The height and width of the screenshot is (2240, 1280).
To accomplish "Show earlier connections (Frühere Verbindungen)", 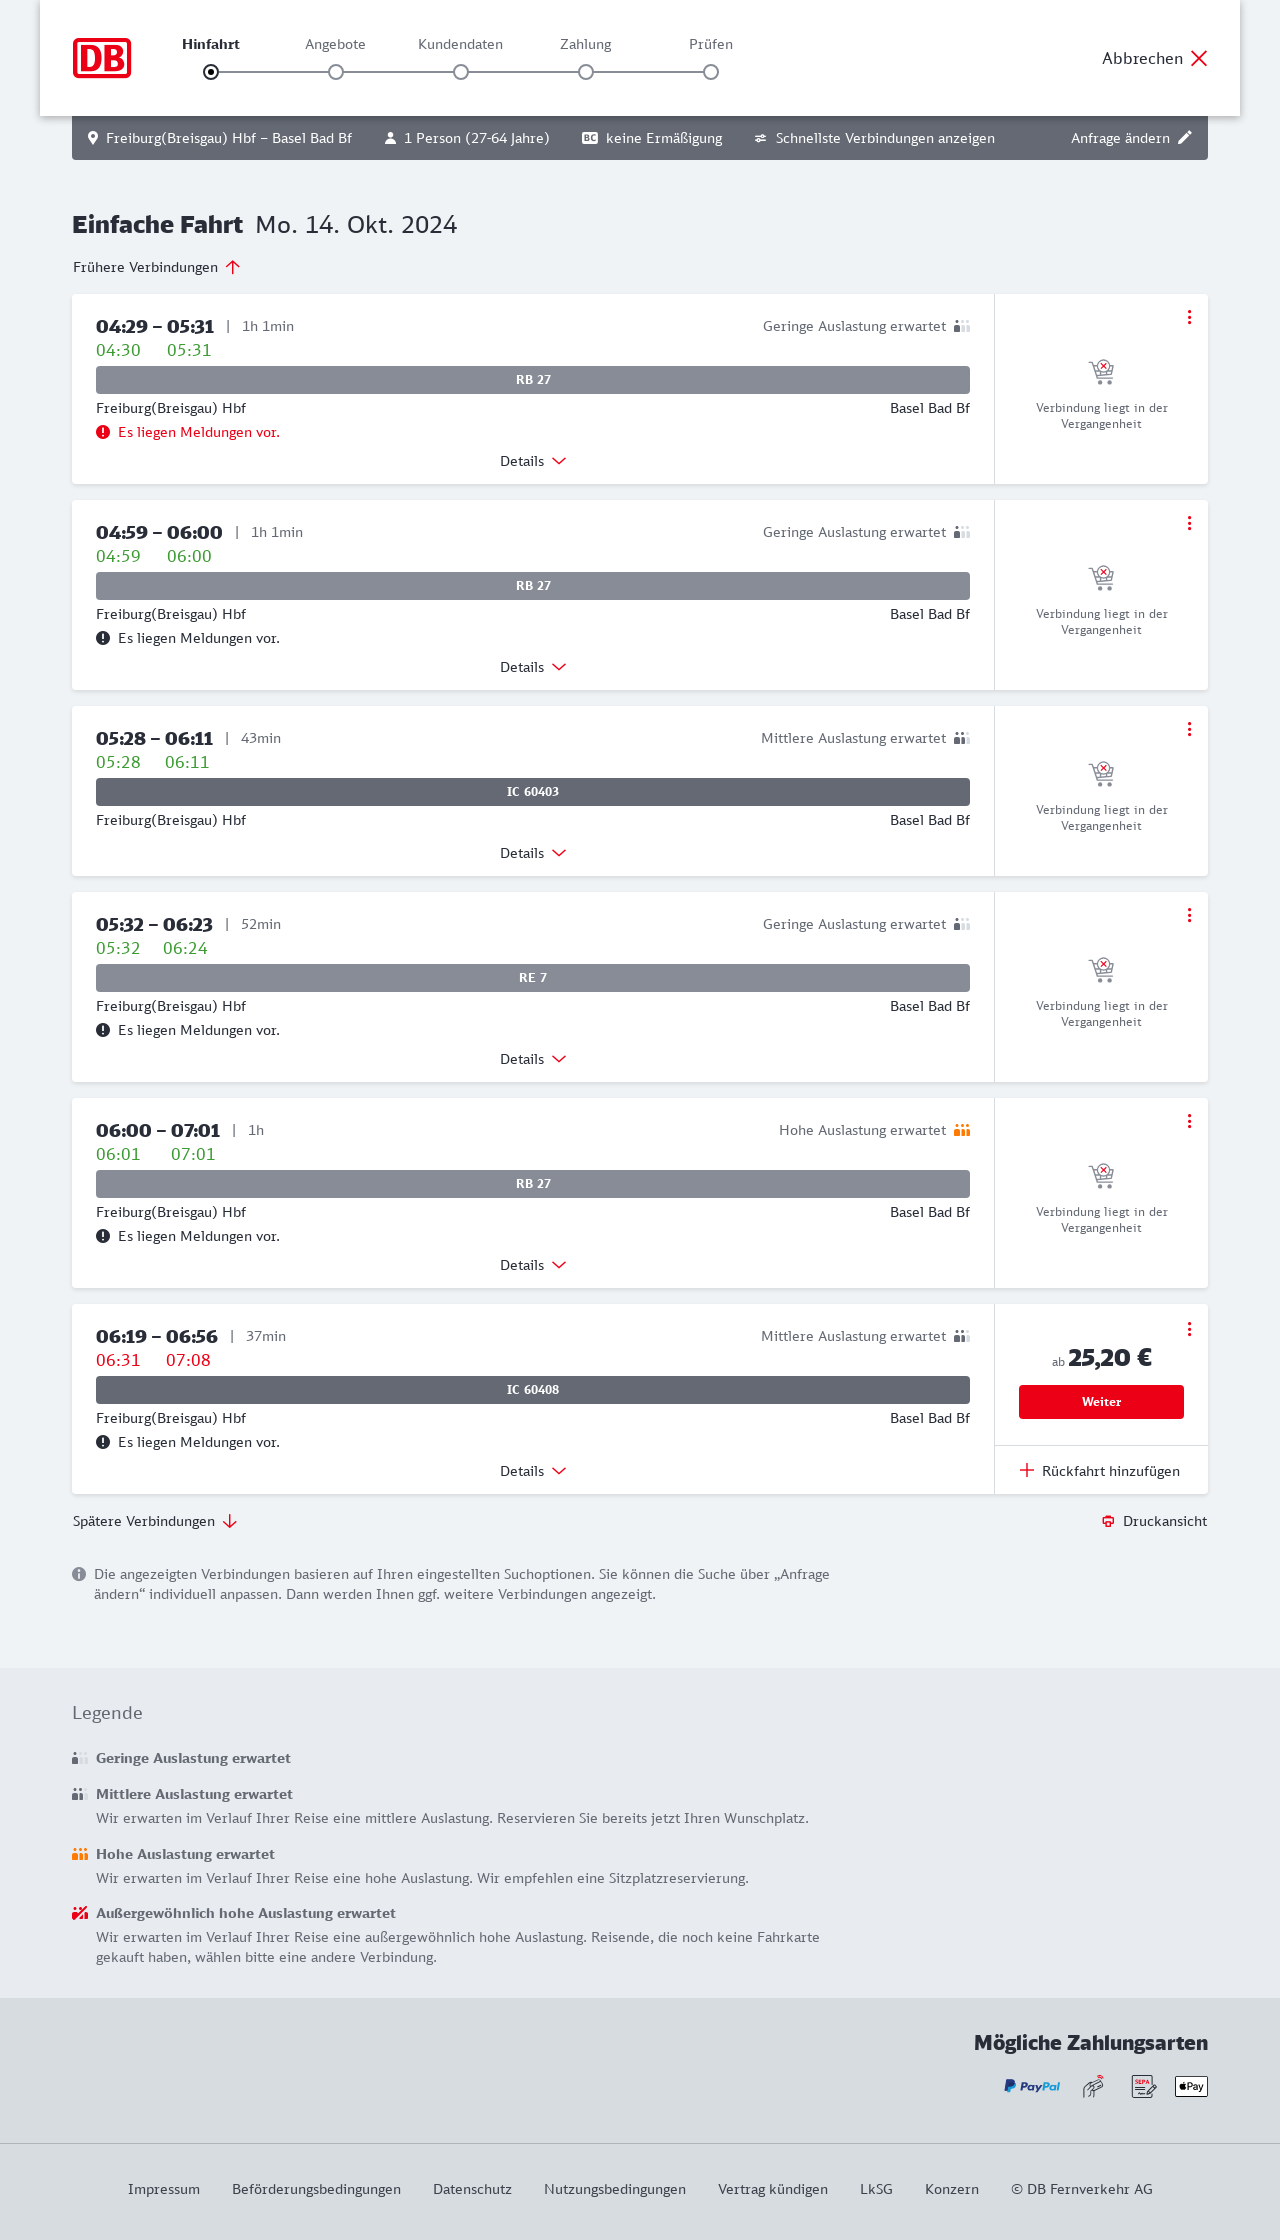I will coord(157,267).
